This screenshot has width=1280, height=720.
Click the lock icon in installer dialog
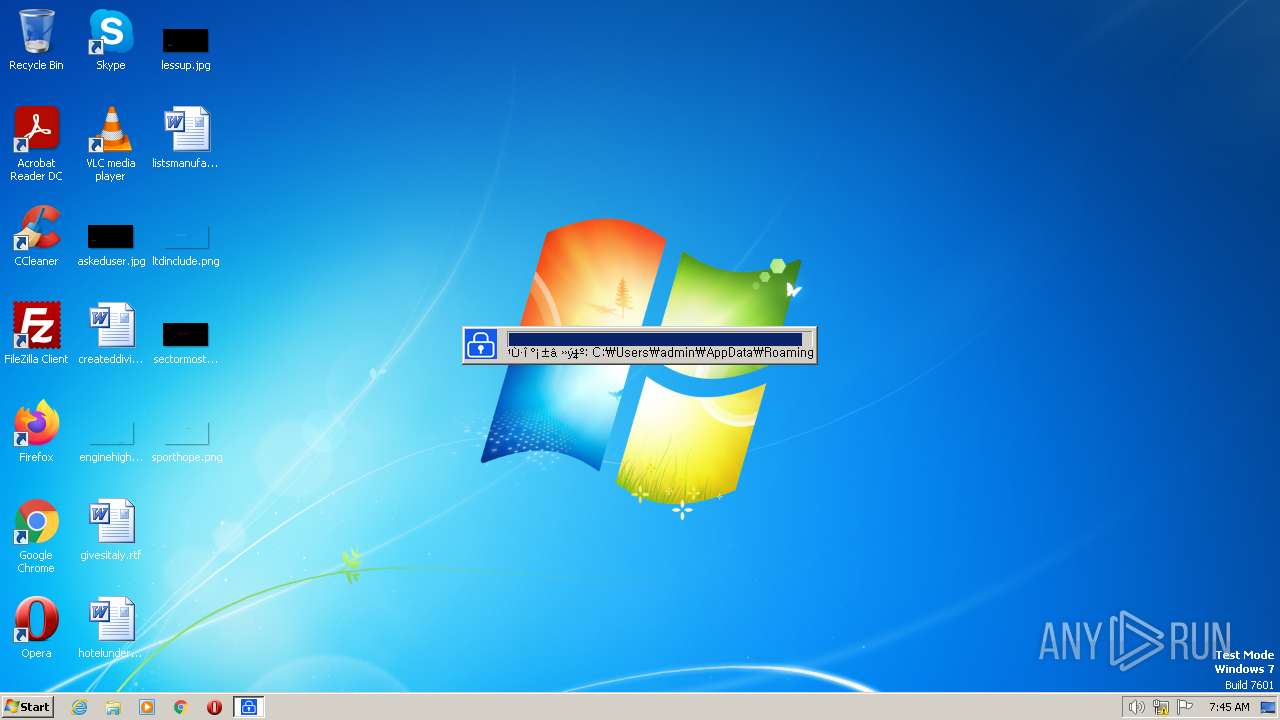(x=481, y=345)
